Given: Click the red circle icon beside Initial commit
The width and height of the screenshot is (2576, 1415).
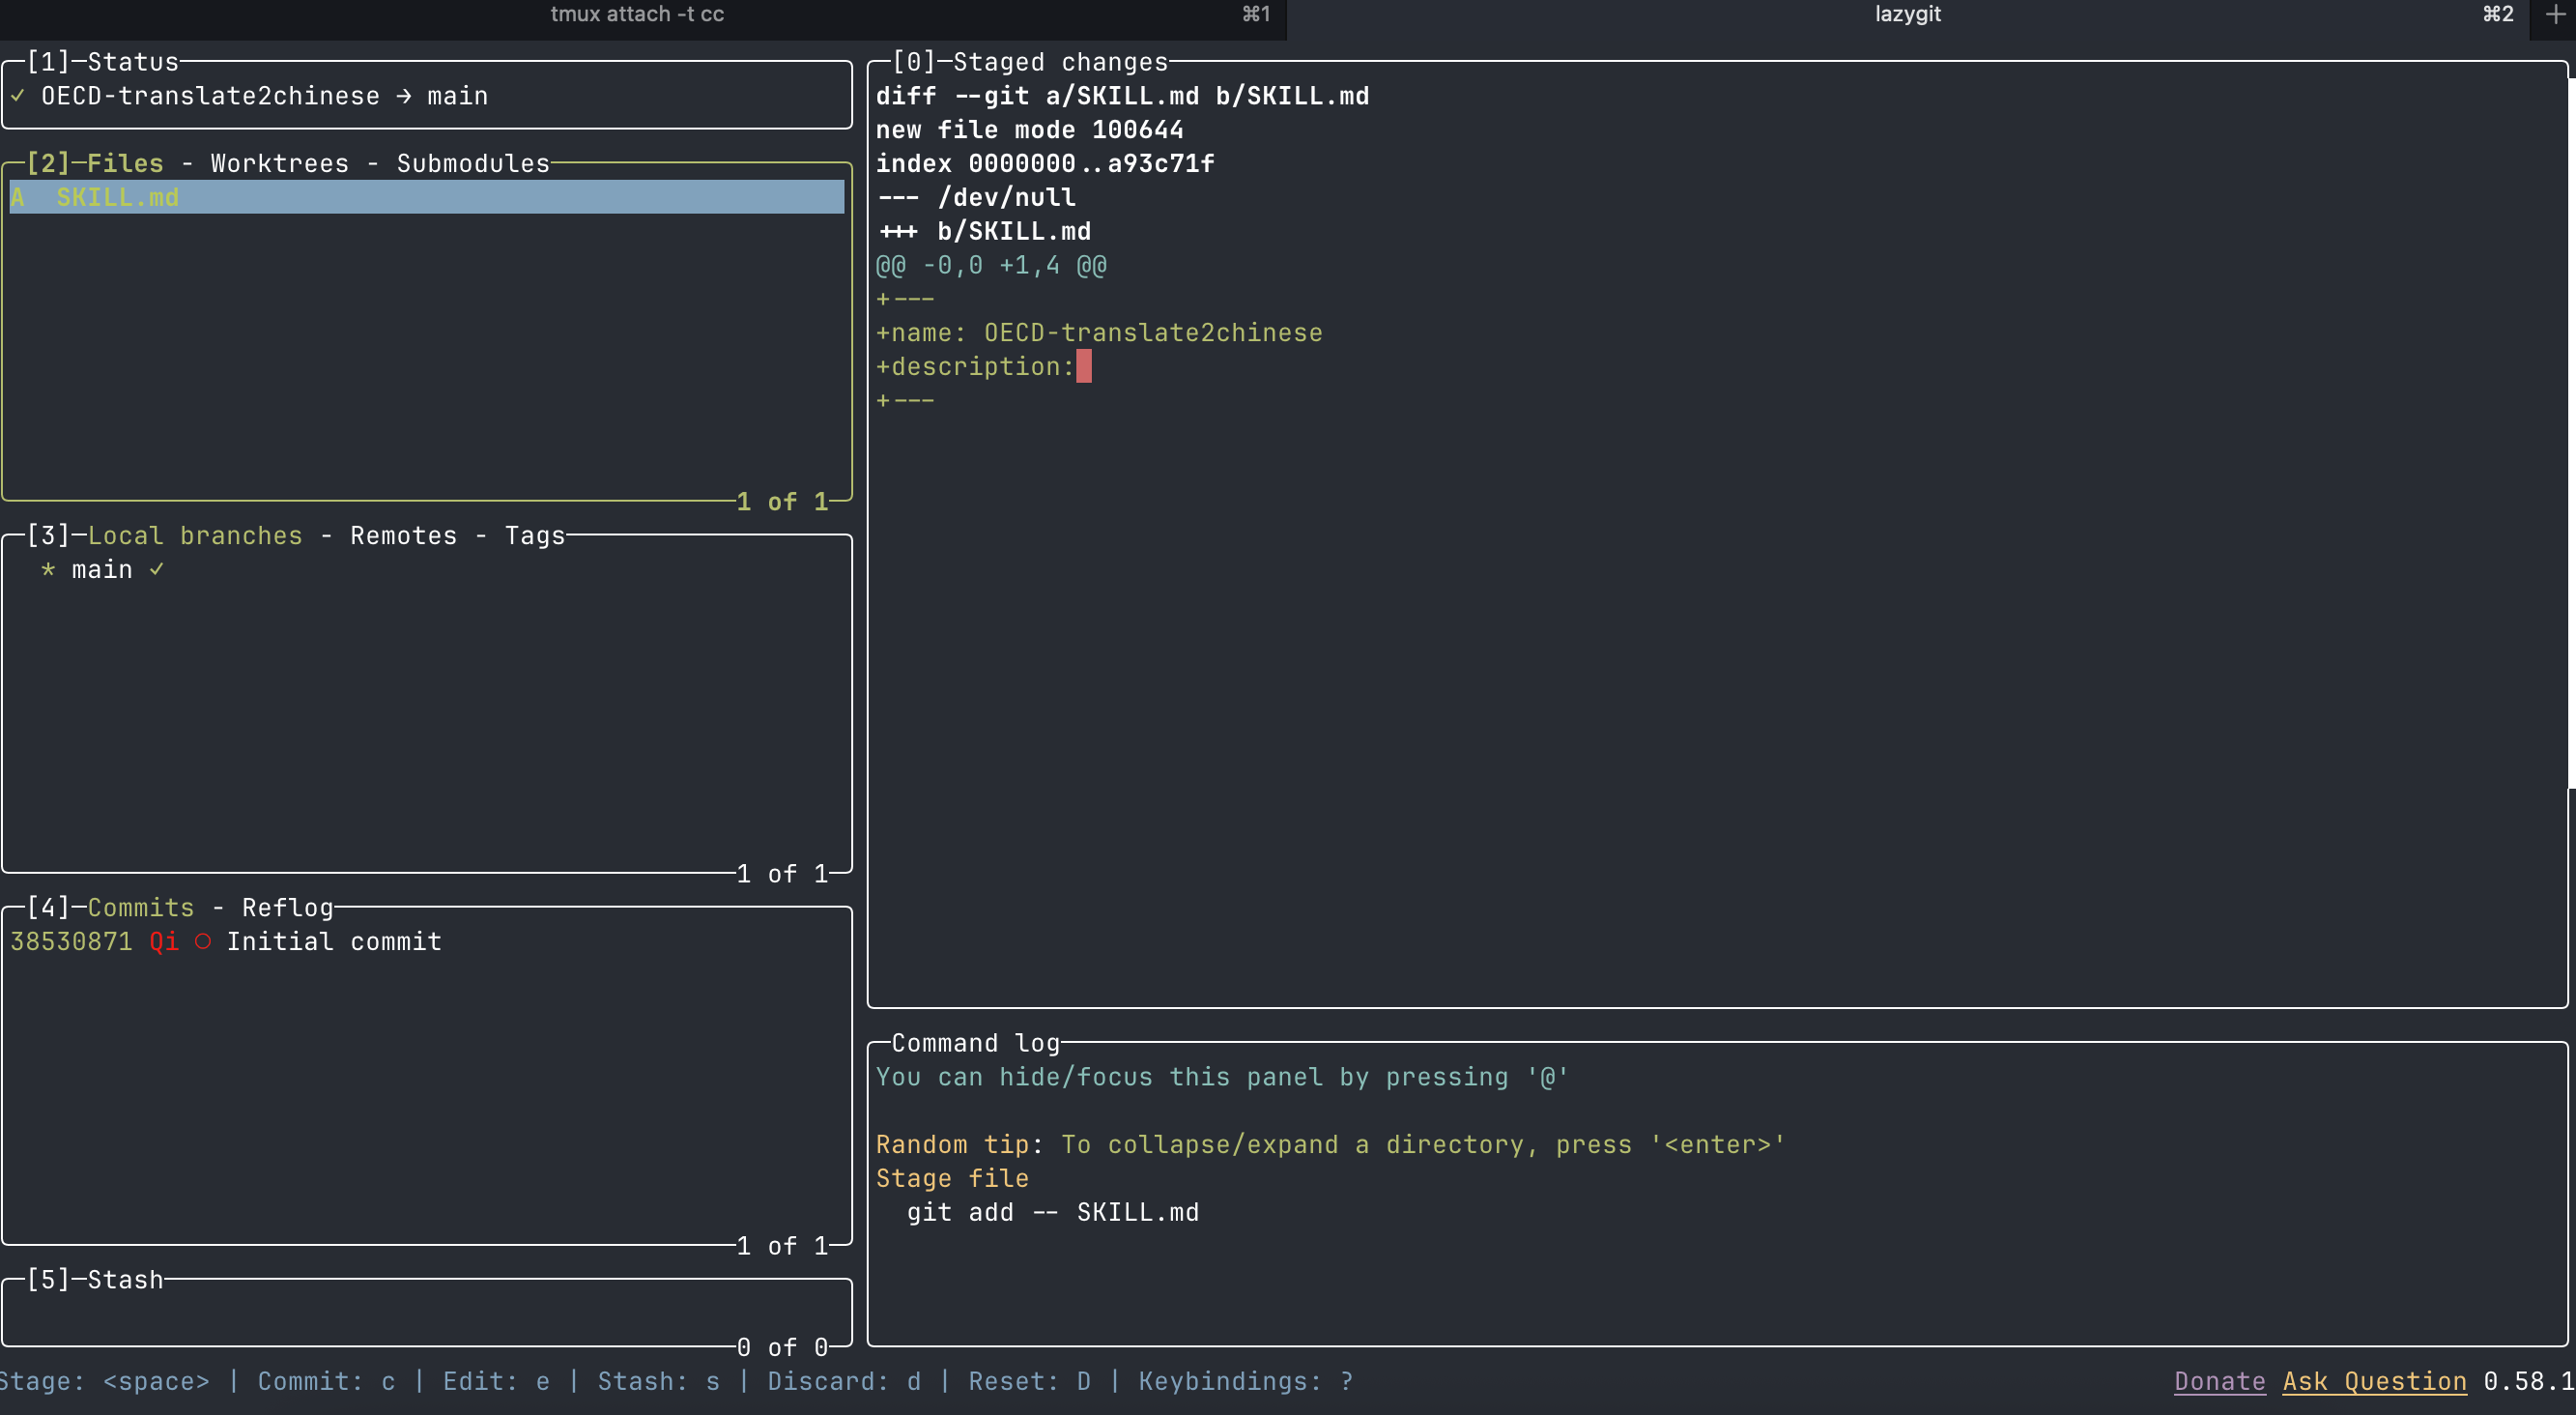Looking at the screenshot, I should coord(203,941).
